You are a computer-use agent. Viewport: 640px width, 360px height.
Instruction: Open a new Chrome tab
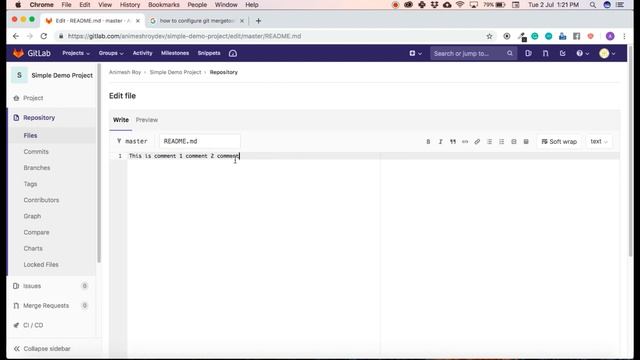point(258,21)
